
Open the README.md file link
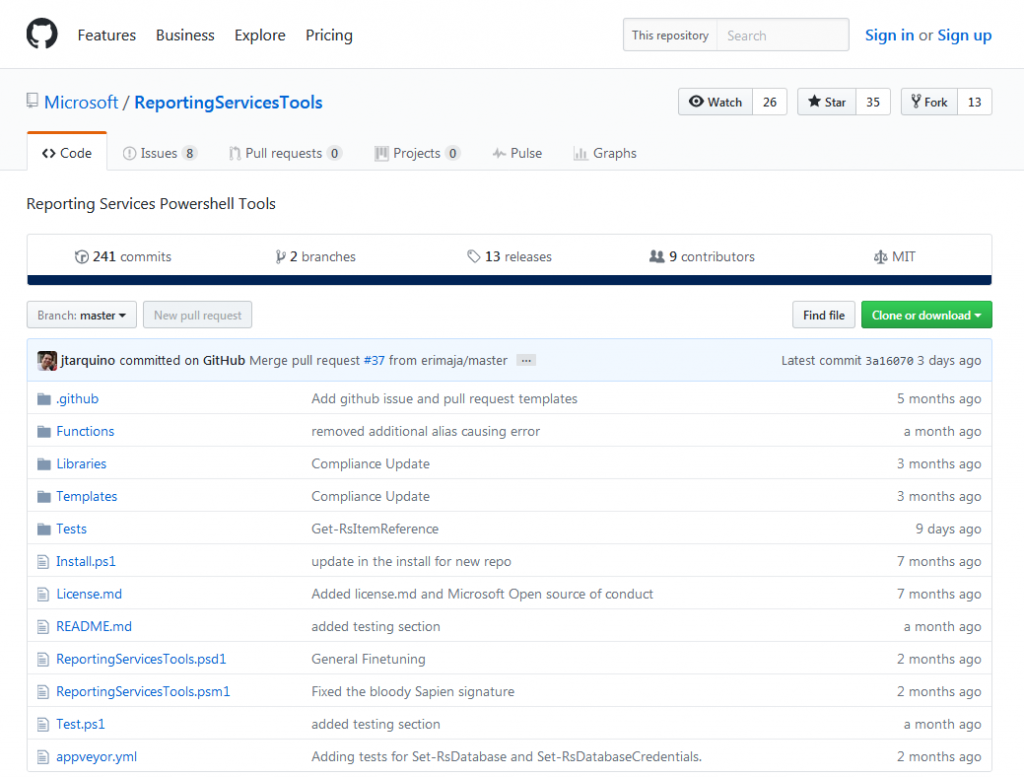94,627
